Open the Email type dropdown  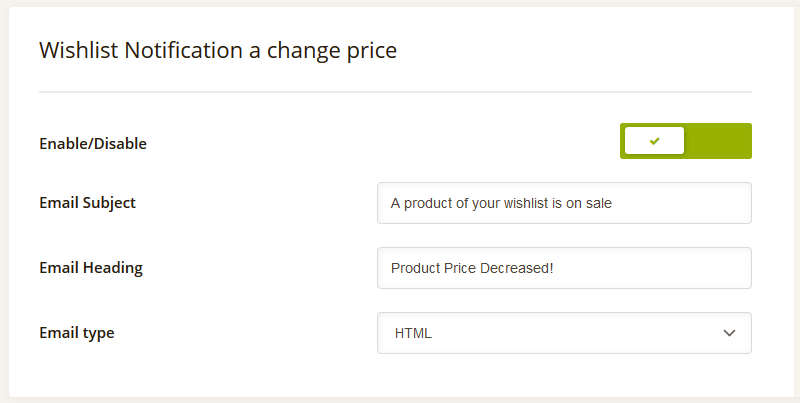pyautogui.click(x=564, y=333)
